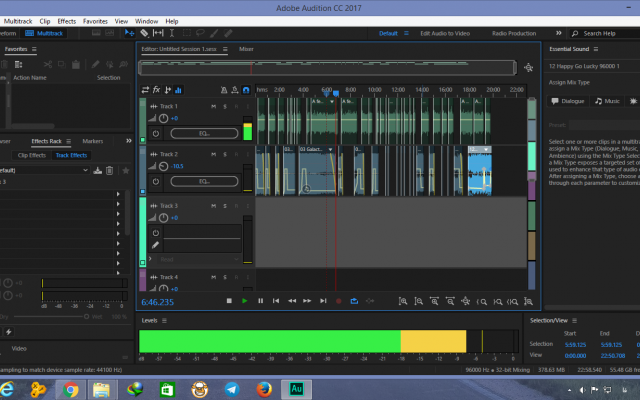
Task: Open the Editor panel menu icon
Action: (225, 49)
